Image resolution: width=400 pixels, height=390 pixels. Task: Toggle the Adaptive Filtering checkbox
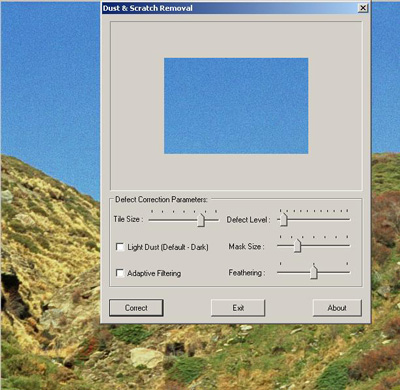coord(120,273)
